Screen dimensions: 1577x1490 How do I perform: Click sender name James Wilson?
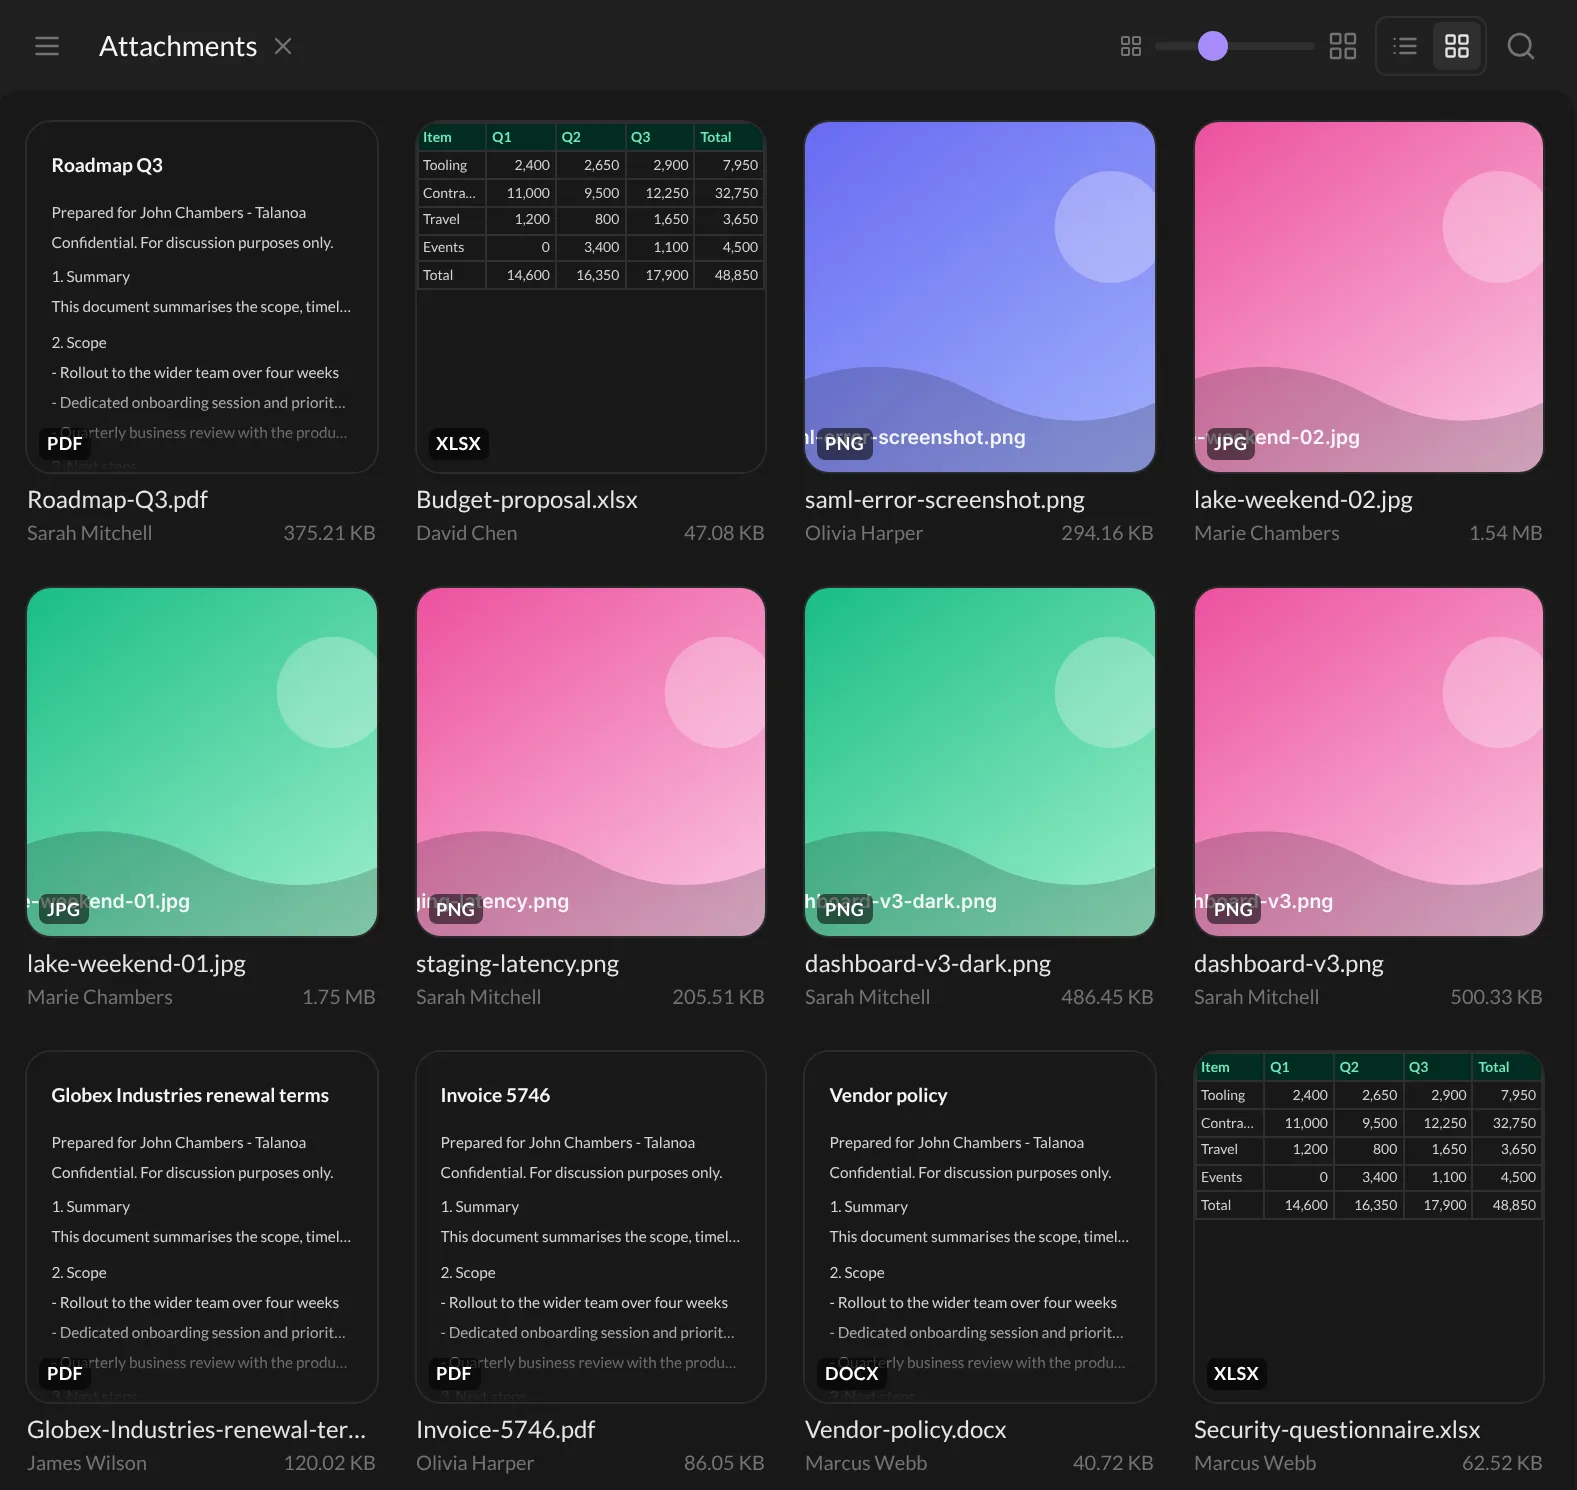click(87, 1463)
